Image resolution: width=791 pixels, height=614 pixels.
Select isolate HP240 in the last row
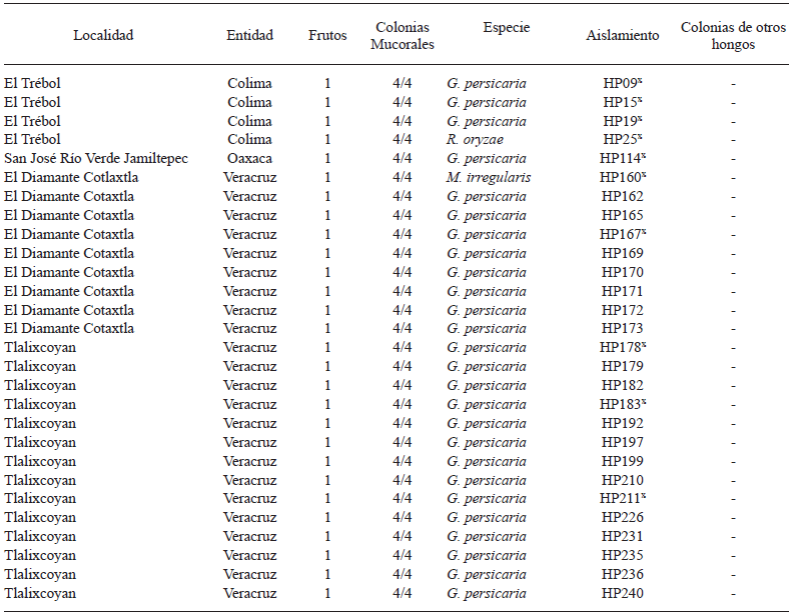pyautogui.click(x=622, y=593)
